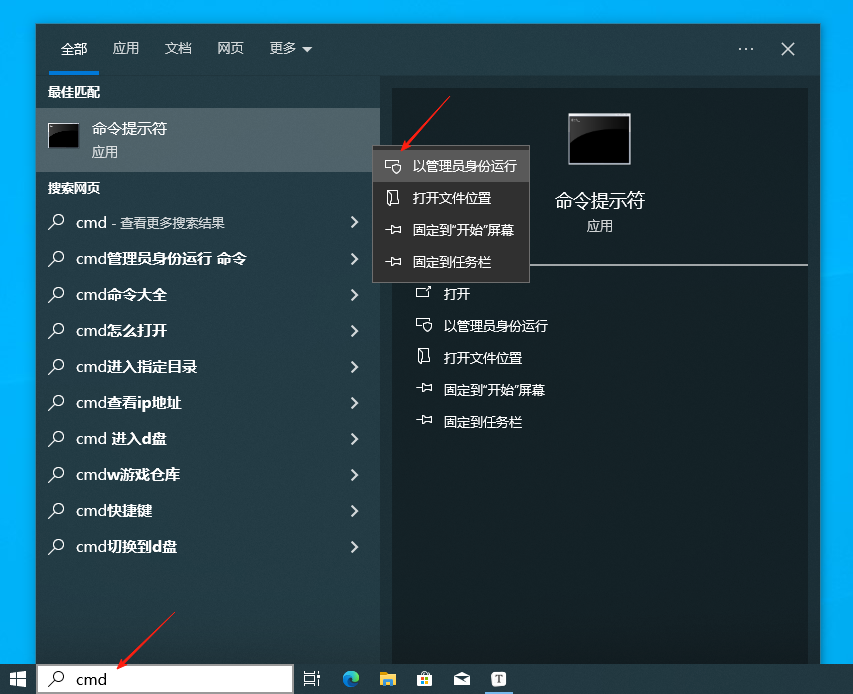This screenshot has width=853, height=694.
Task: Open the Mail app on the taskbar
Action: click(x=461, y=679)
